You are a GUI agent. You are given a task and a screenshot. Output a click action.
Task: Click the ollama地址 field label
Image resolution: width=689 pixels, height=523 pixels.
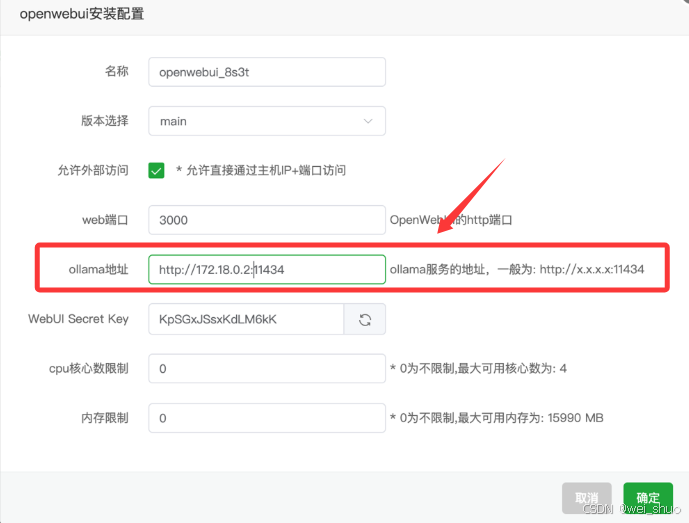(98, 269)
